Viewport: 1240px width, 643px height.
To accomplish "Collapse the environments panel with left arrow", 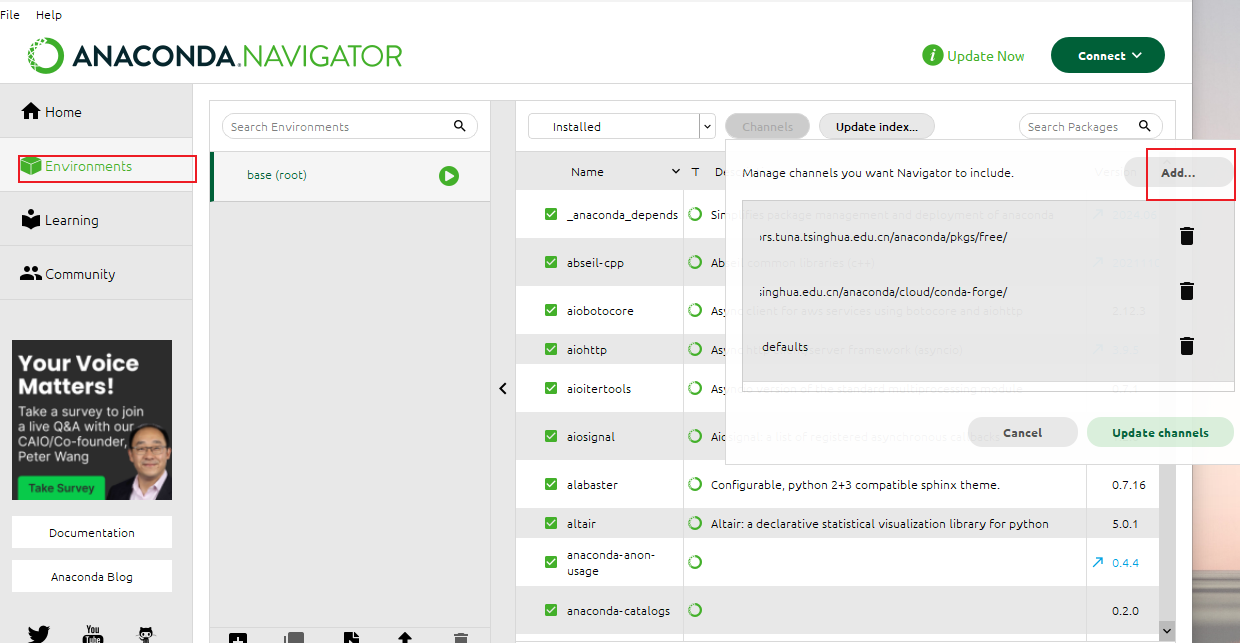I will pos(503,388).
